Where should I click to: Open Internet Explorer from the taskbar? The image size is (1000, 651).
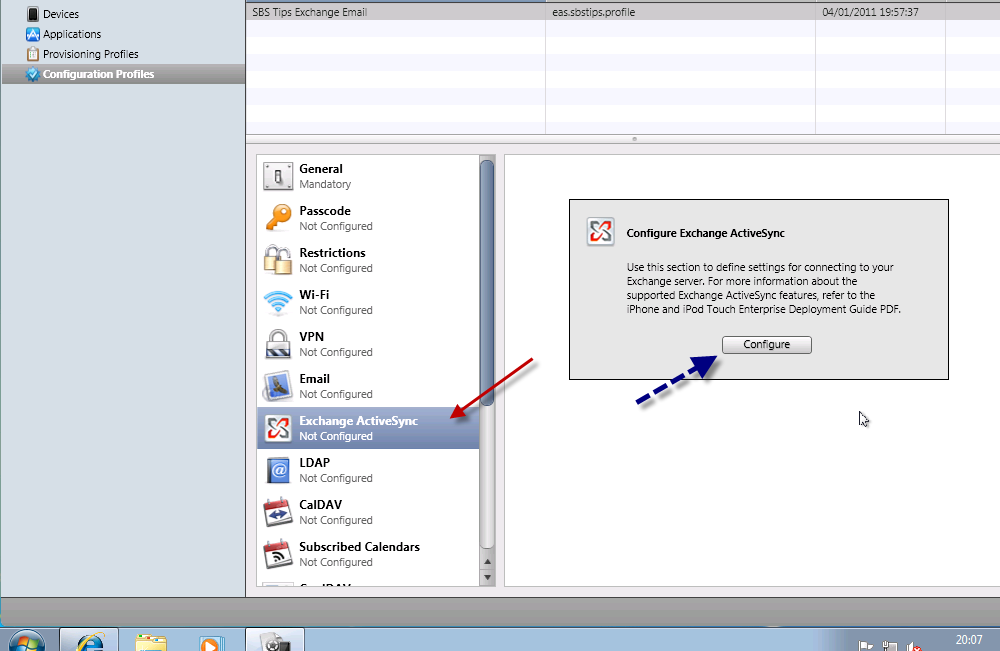89,640
